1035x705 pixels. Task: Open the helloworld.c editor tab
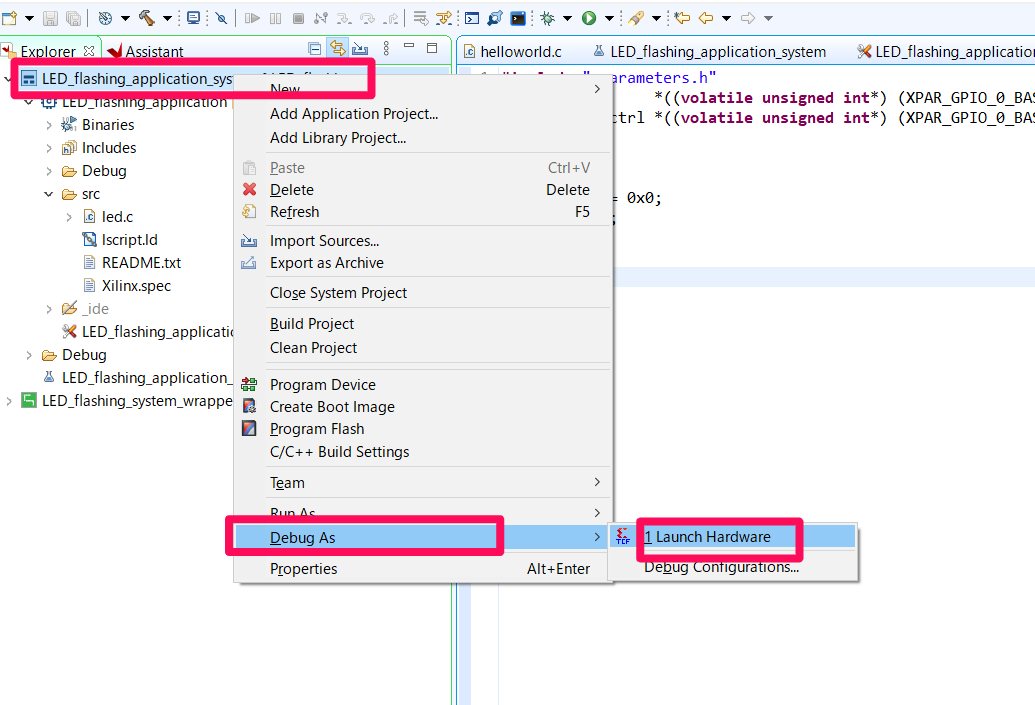click(513, 51)
